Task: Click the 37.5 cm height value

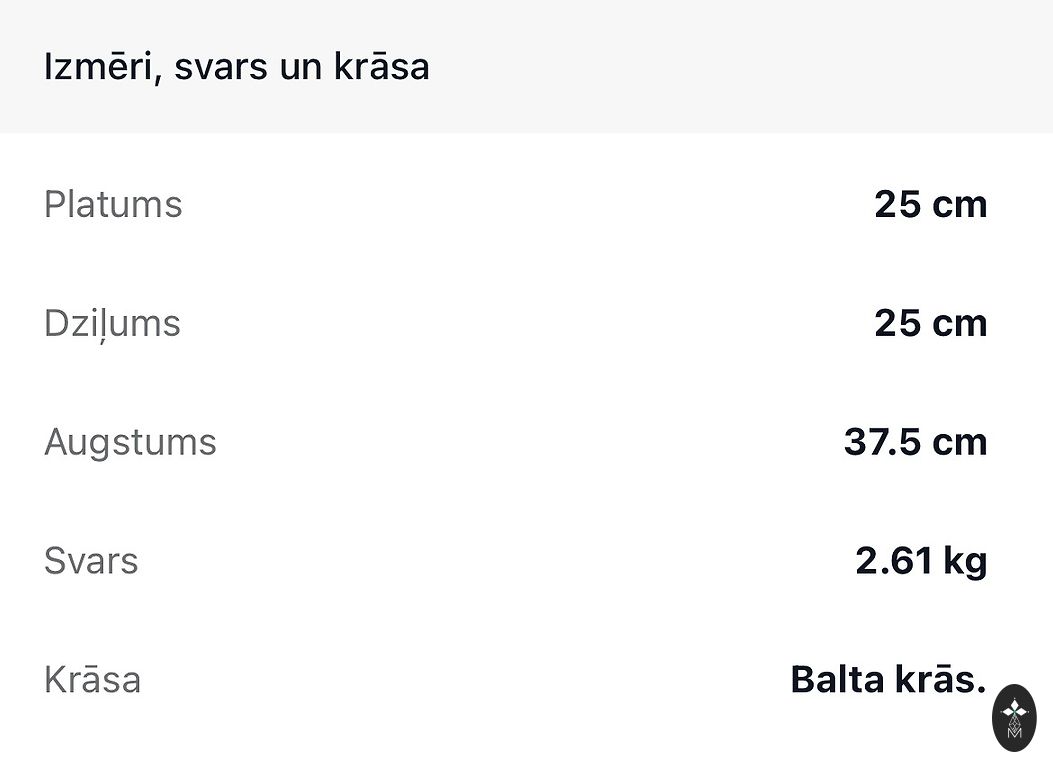Action: pyautogui.click(x=915, y=442)
